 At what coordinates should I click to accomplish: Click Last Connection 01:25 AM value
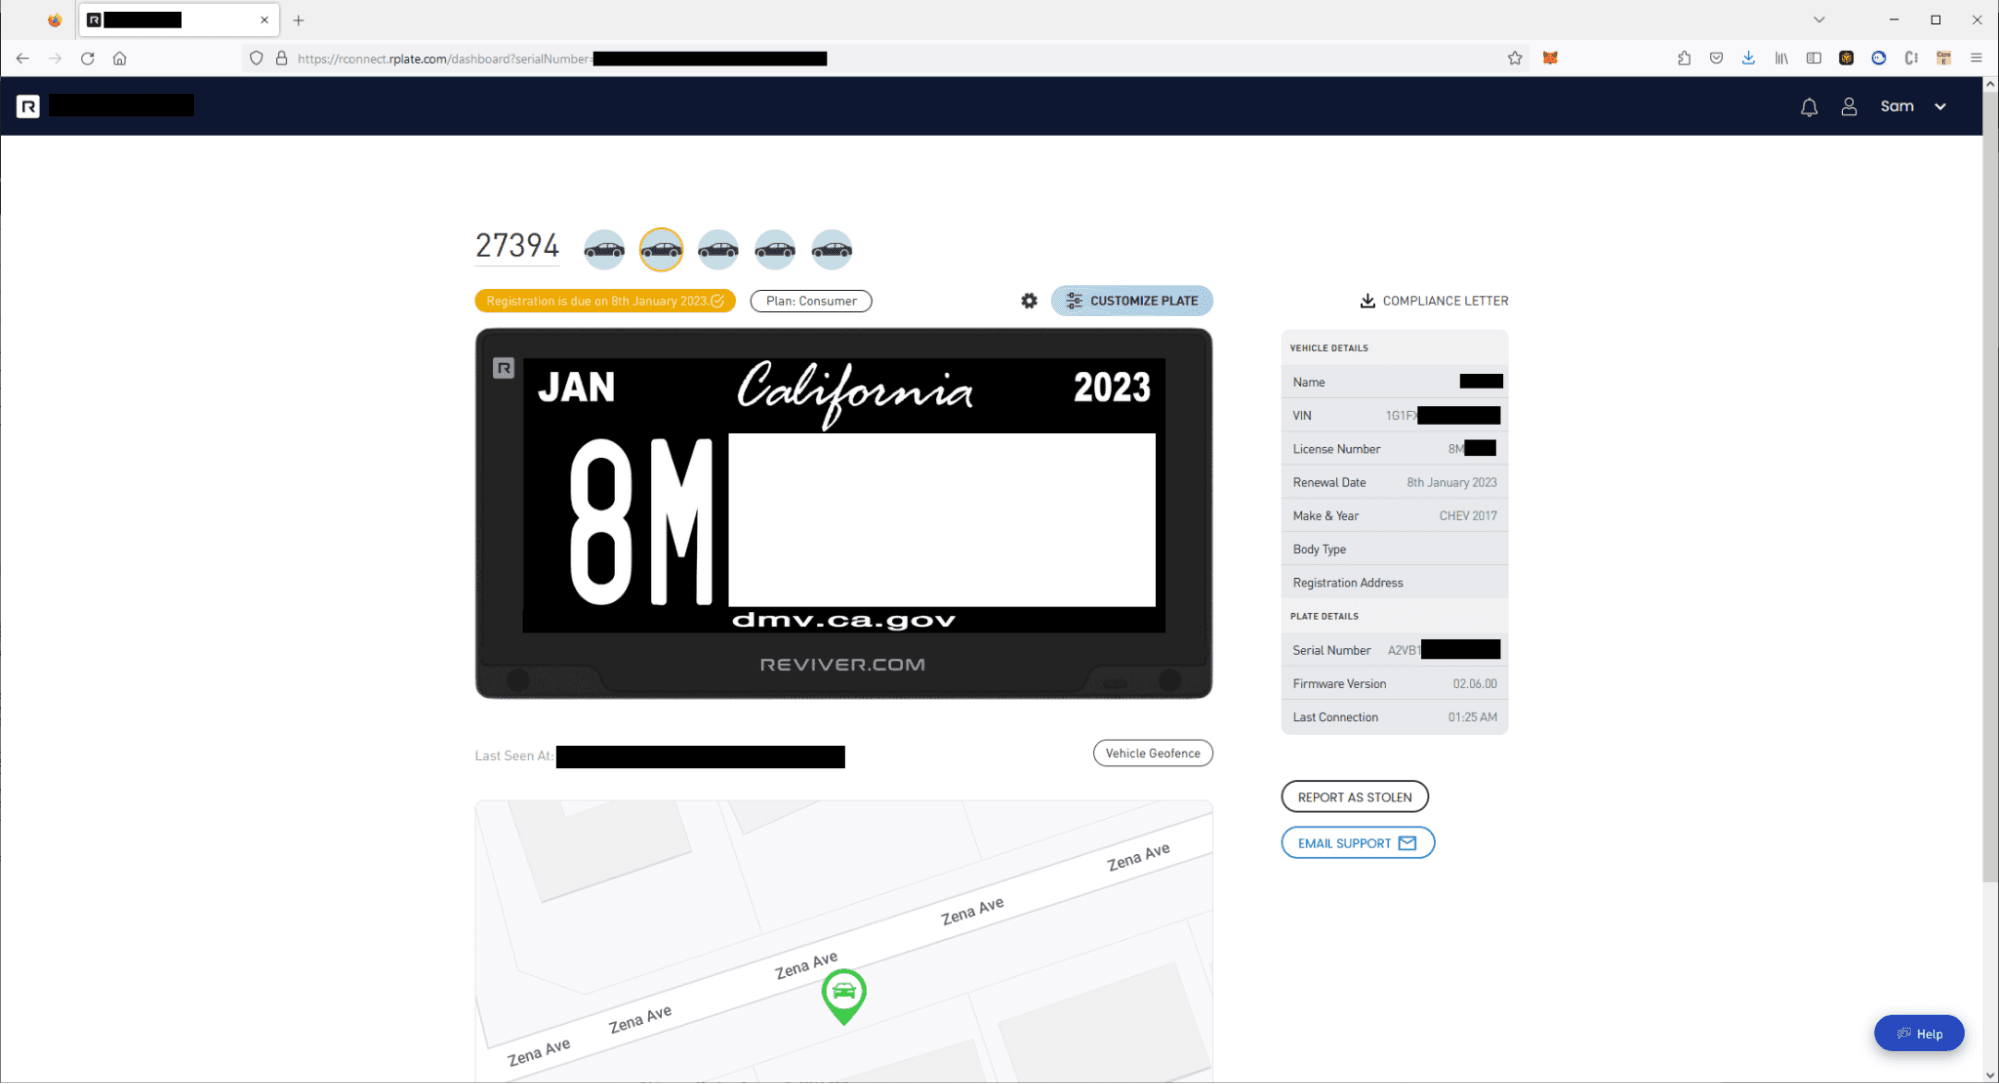click(x=1472, y=718)
